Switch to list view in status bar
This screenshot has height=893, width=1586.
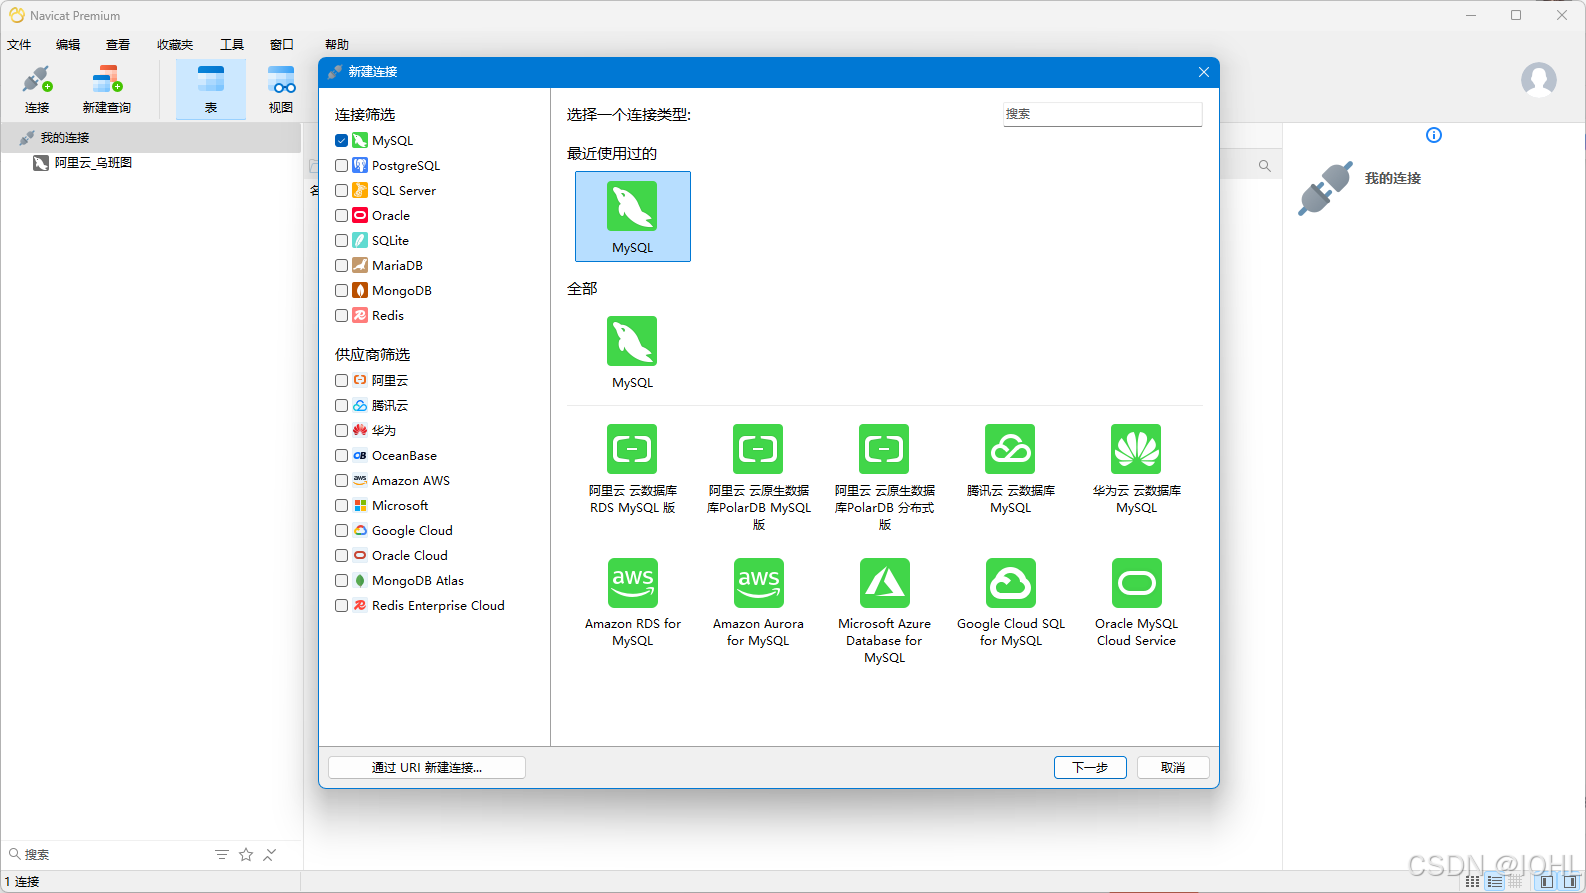pyautogui.click(x=1494, y=882)
